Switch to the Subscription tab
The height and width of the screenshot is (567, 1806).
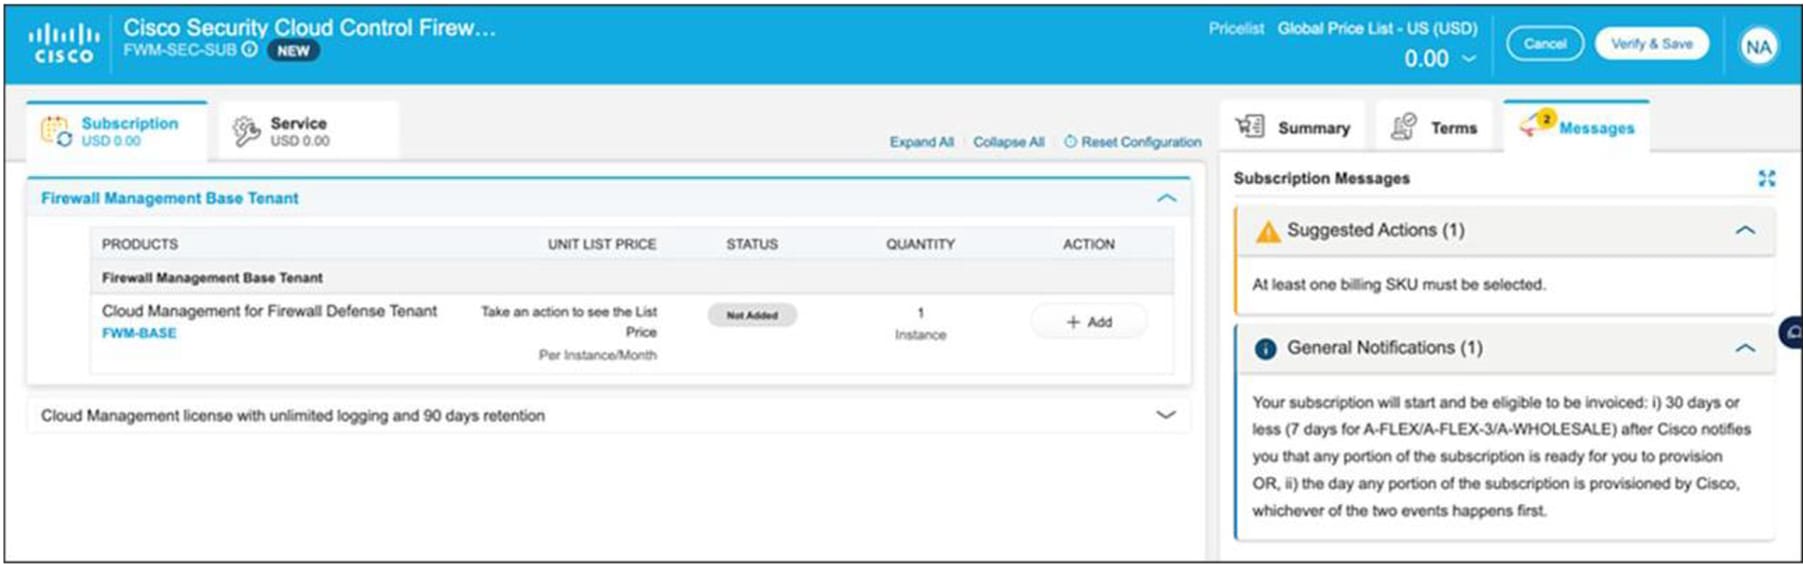pyautogui.click(x=117, y=131)
